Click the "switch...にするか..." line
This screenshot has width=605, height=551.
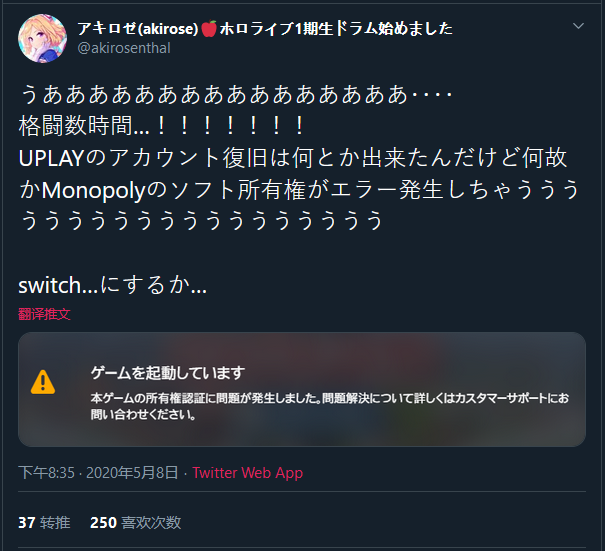113,286
